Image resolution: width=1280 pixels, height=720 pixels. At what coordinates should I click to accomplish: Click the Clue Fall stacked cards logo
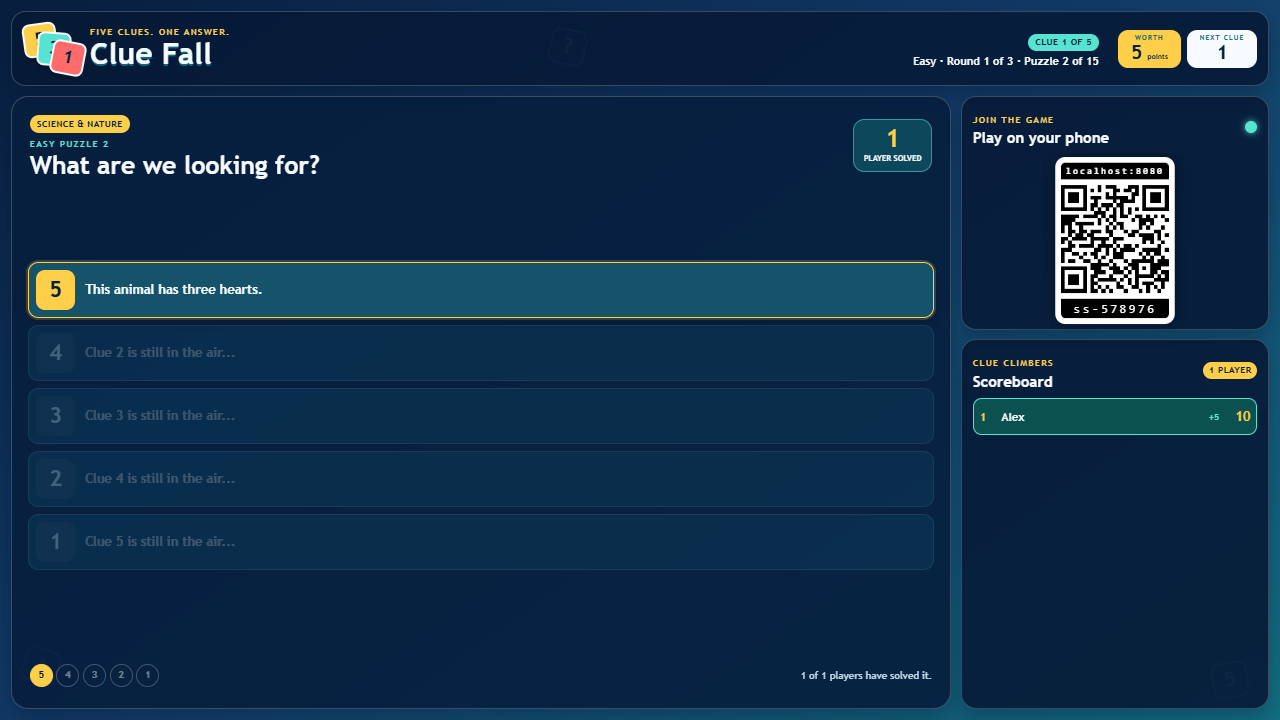(x=53, y=49)
